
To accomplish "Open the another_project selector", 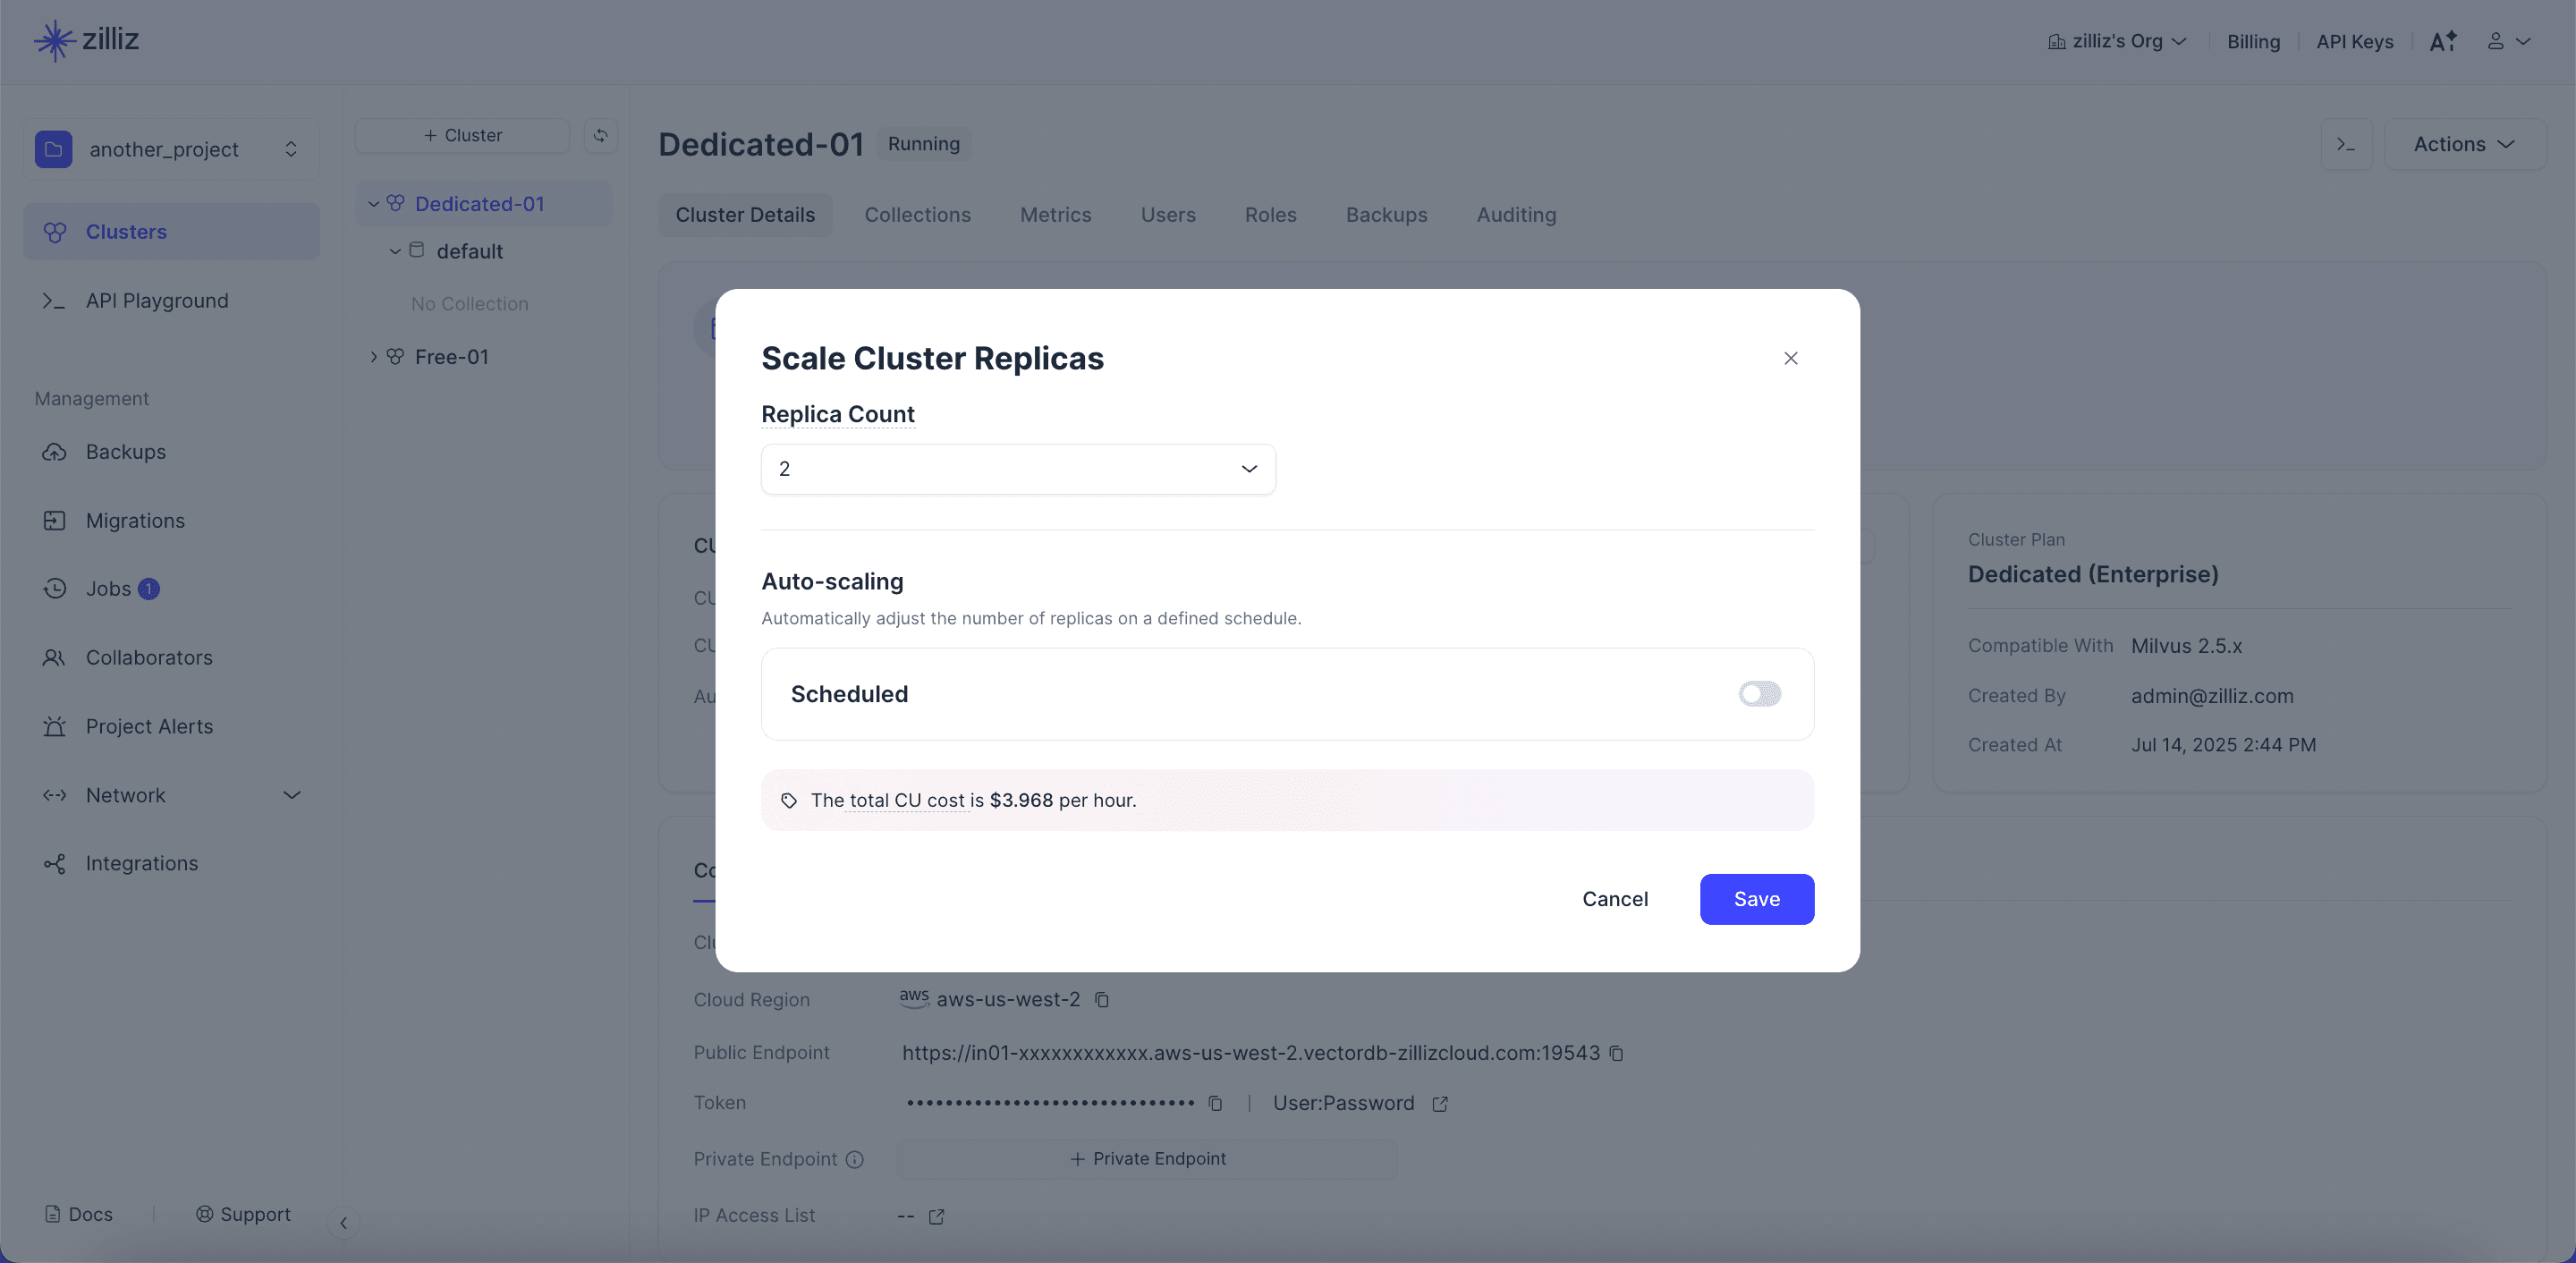I will pyautogui.click(x=171, y=149).
